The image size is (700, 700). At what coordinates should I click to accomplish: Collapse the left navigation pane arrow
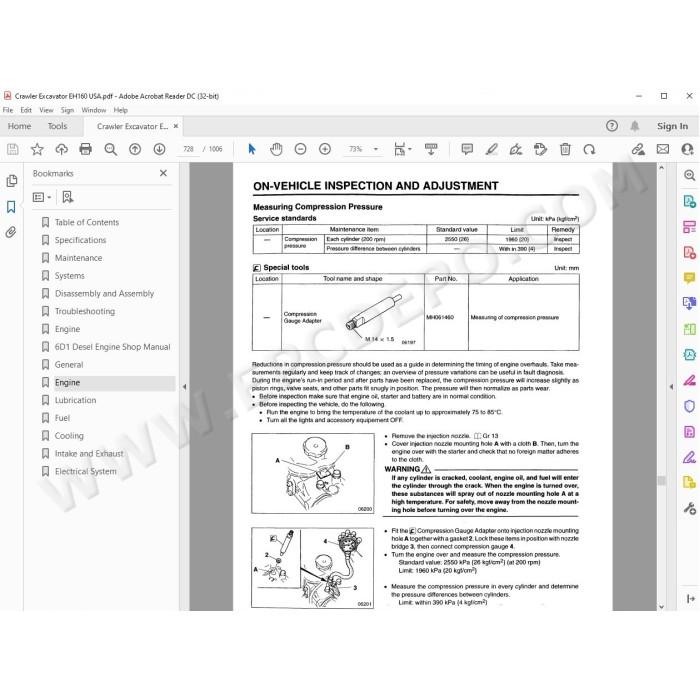[184, 387]
